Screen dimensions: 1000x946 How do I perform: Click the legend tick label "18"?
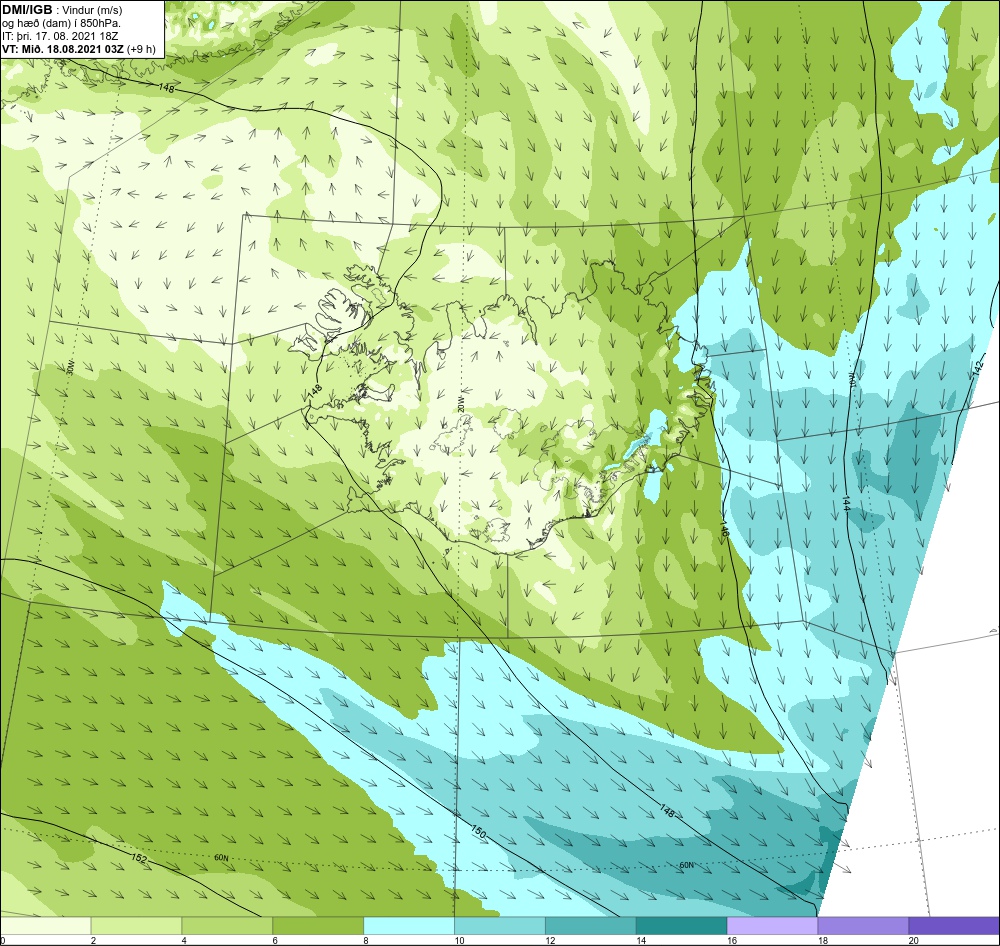point(823,940)
